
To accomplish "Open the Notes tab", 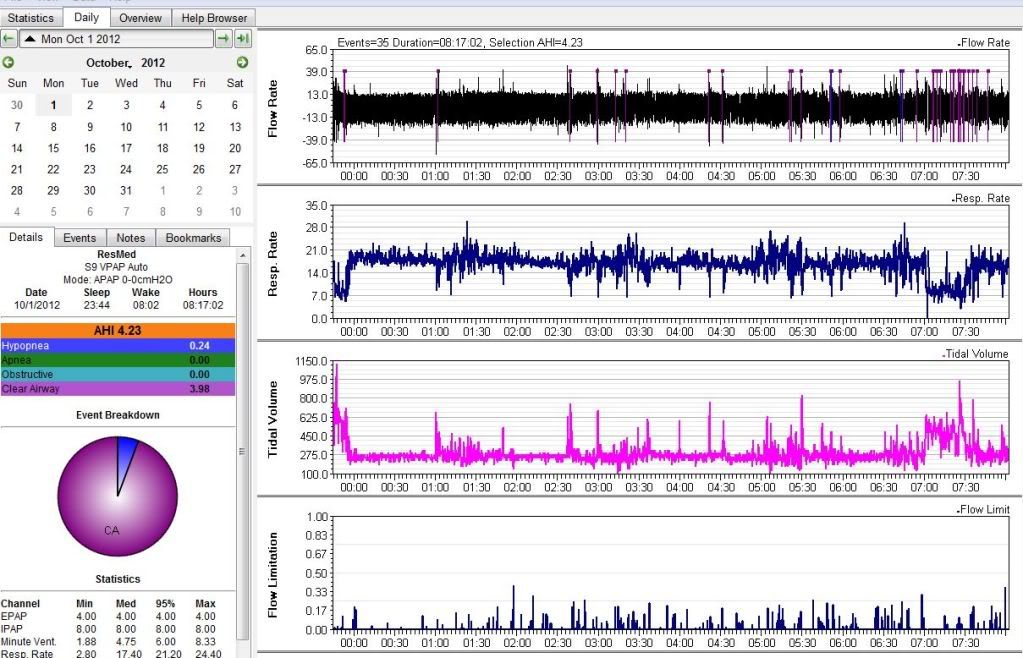I will pyautogui.click(x=130, y=238).
